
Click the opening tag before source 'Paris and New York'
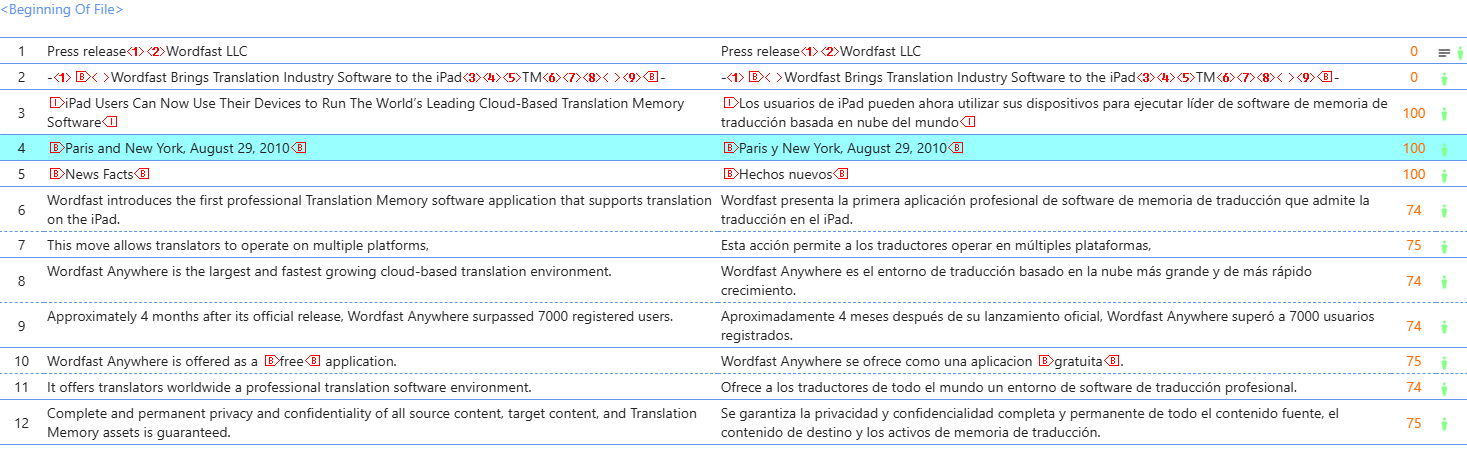(x=56, y=148)
